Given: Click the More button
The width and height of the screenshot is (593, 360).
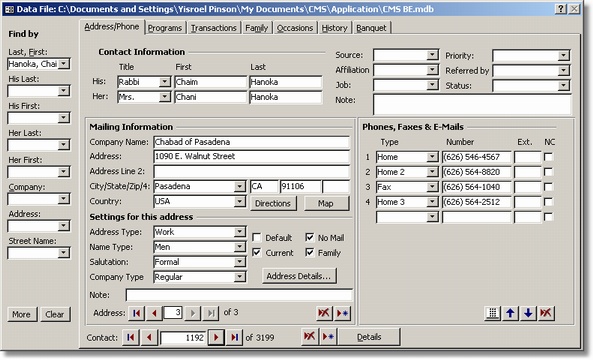Looking at the screenshot, I should pos(22,314).
